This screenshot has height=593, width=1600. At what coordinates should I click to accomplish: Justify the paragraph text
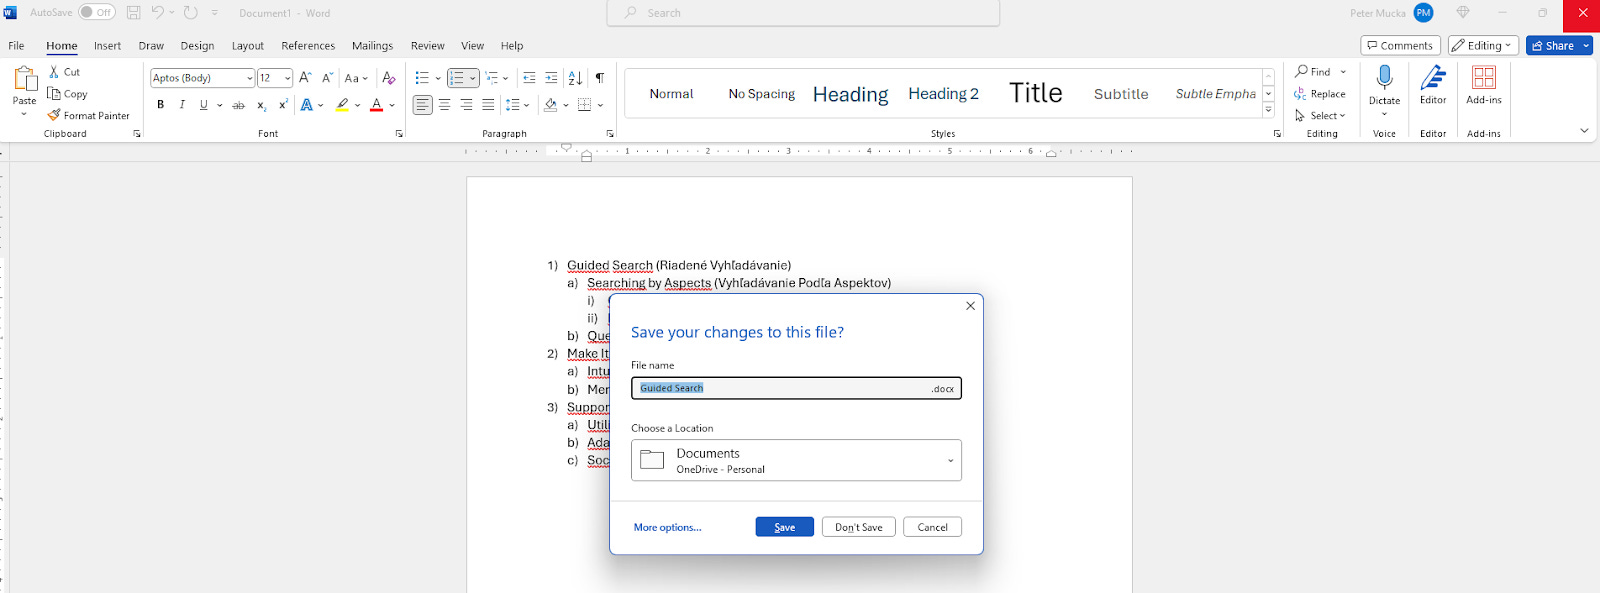488,105
